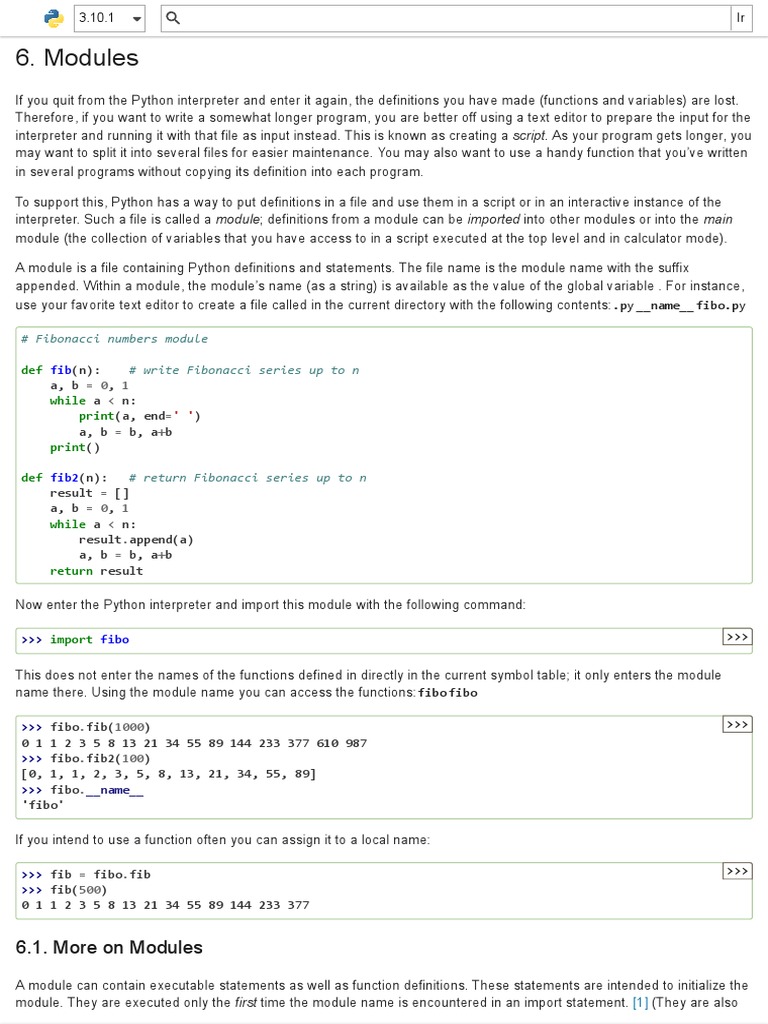Click the "return result" line in fib2
768x1024 pixels.
click(x=96, y=571)
